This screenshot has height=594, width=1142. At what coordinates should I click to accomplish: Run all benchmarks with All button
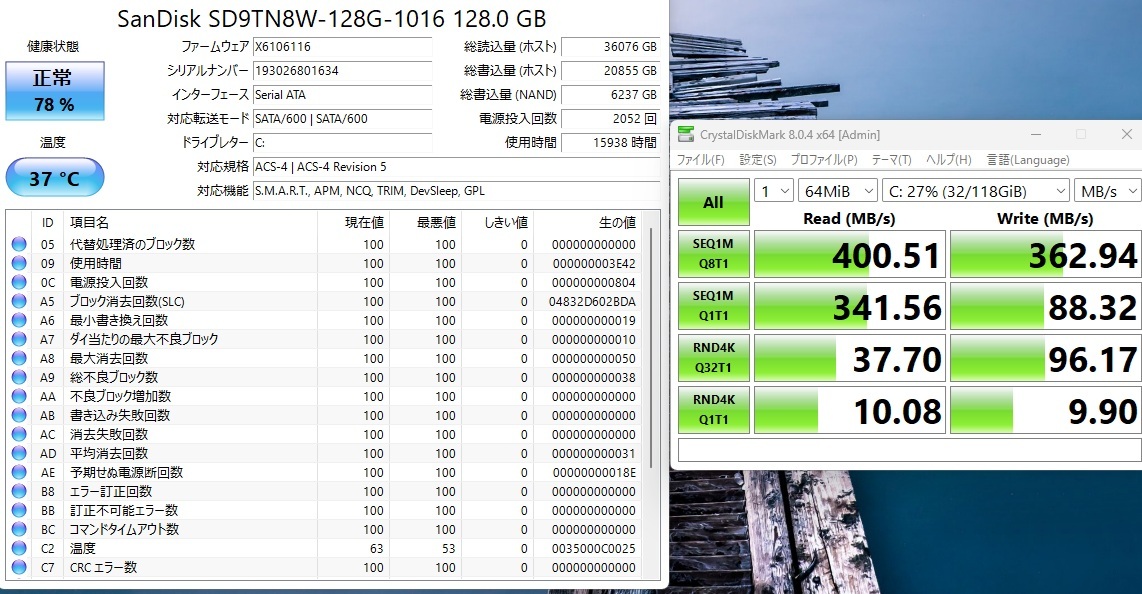pyautogui.click(x=714, y=202)
